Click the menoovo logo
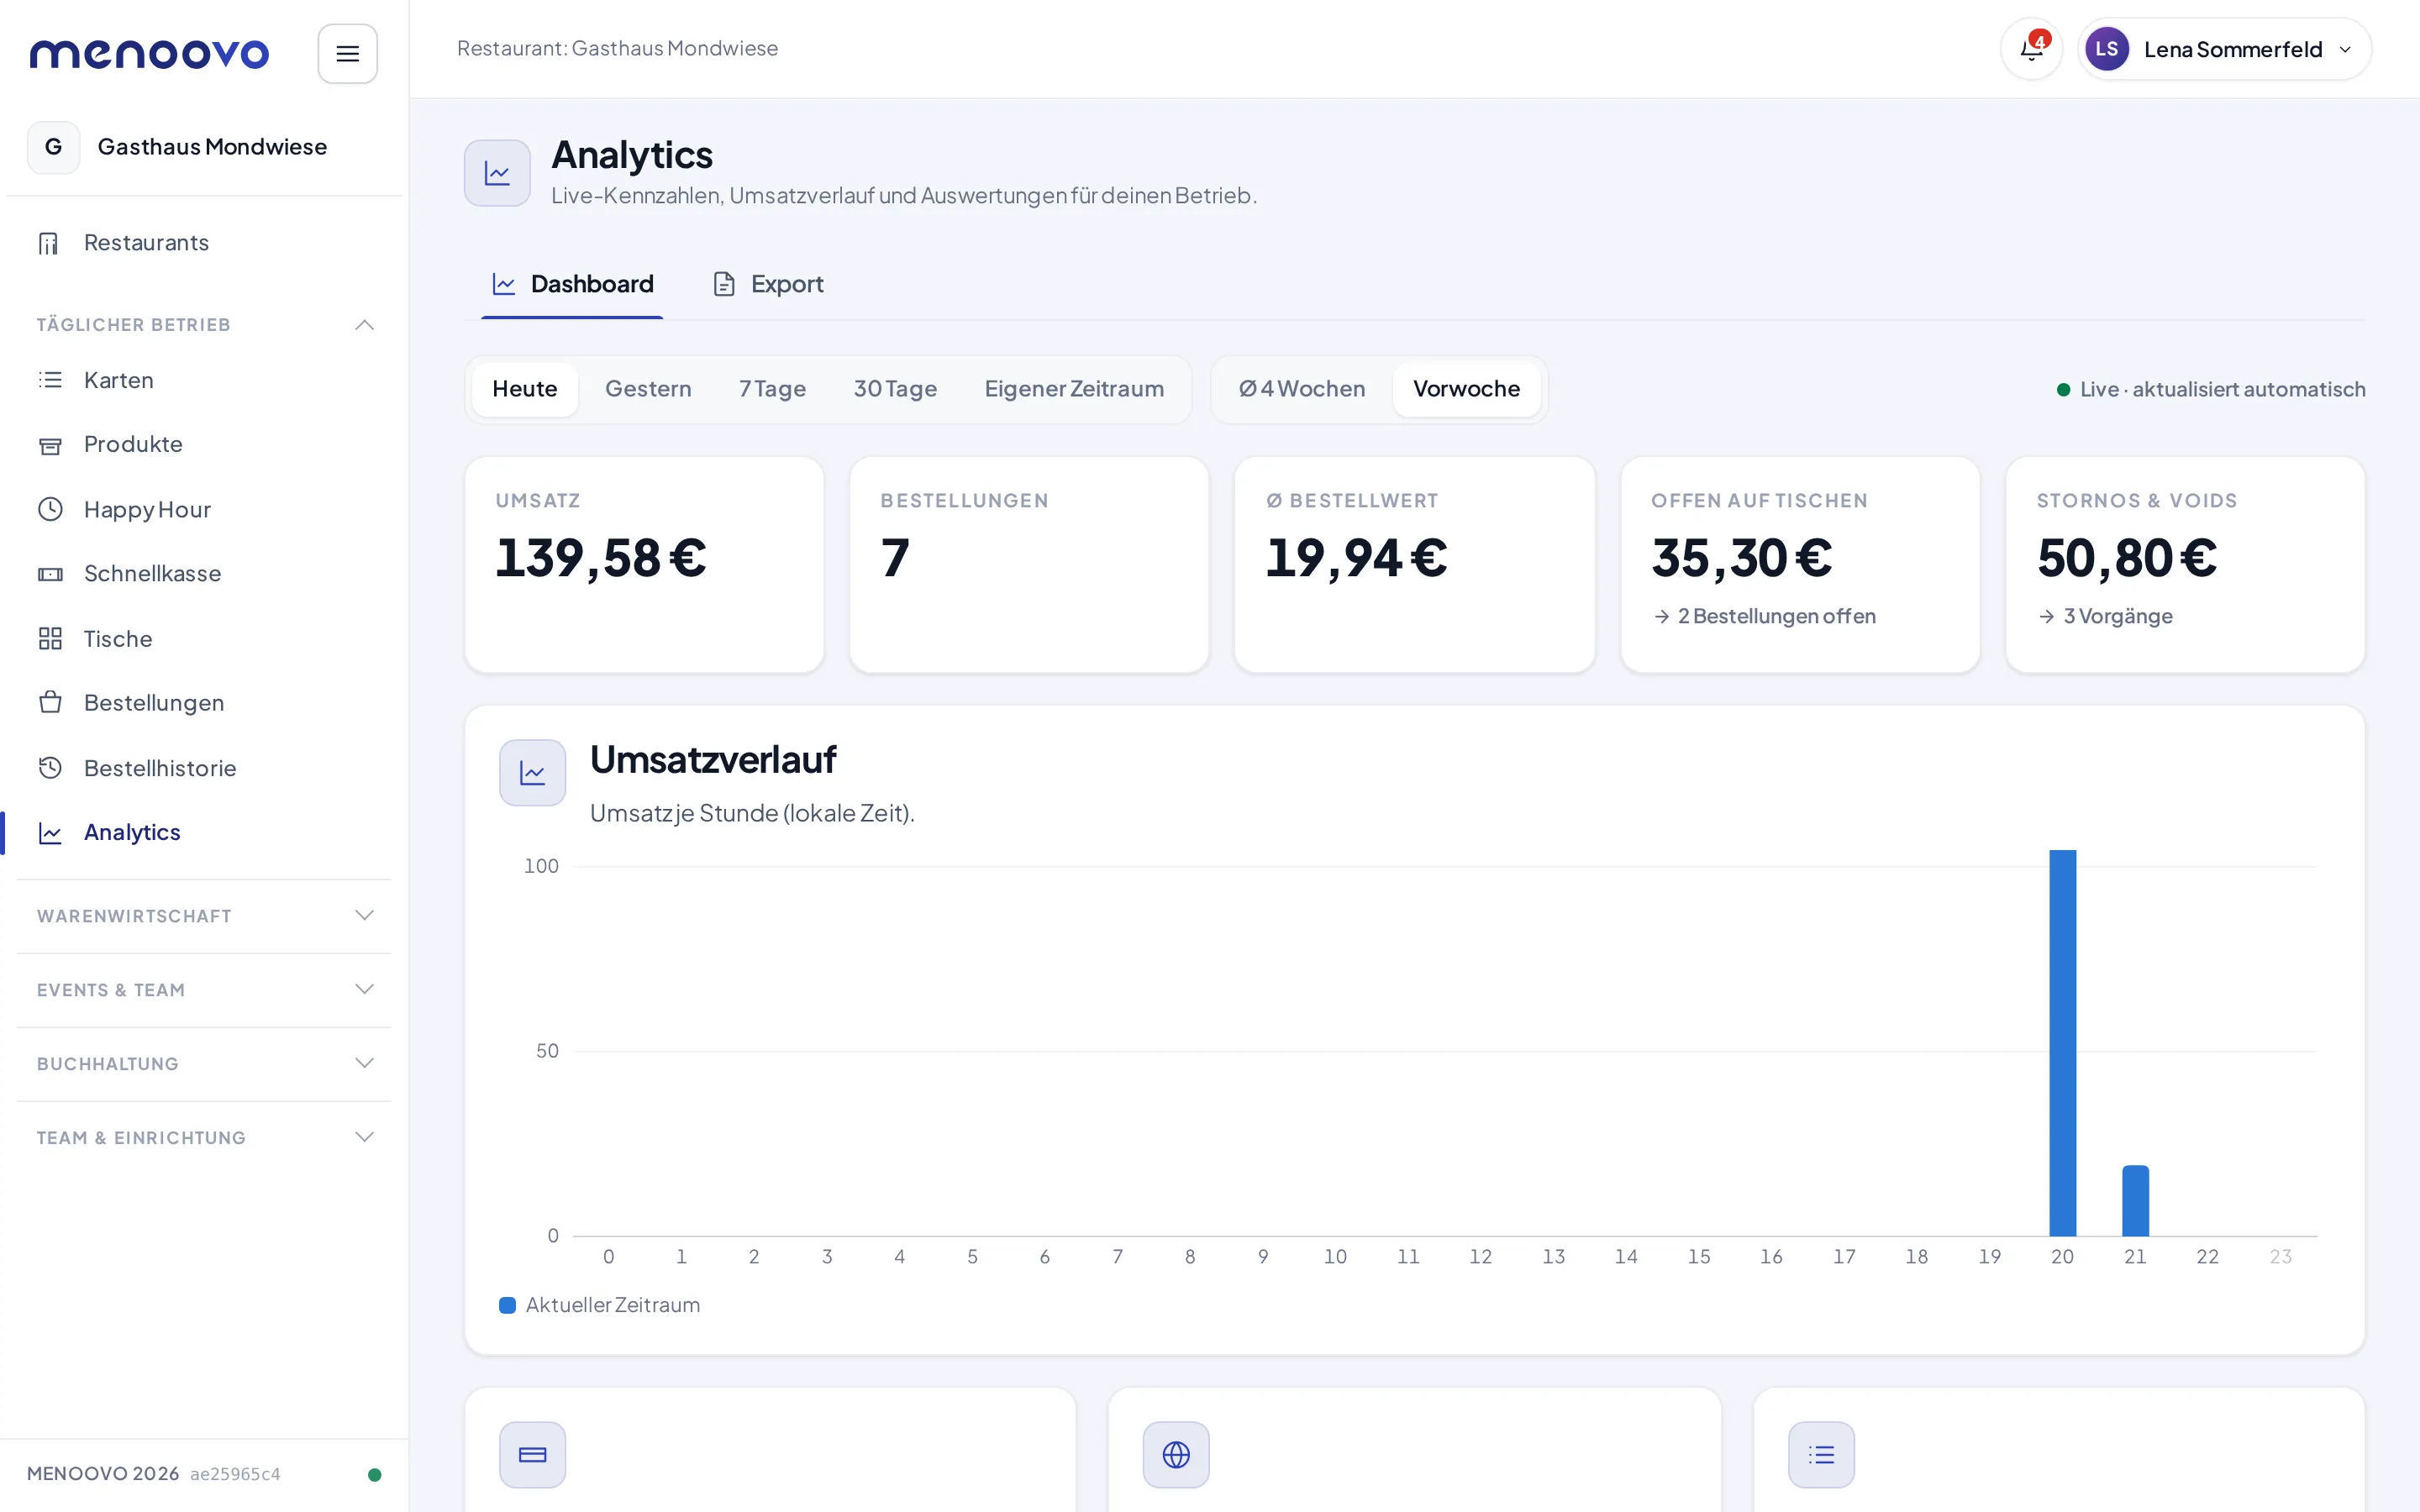 [x=149, y=54]
